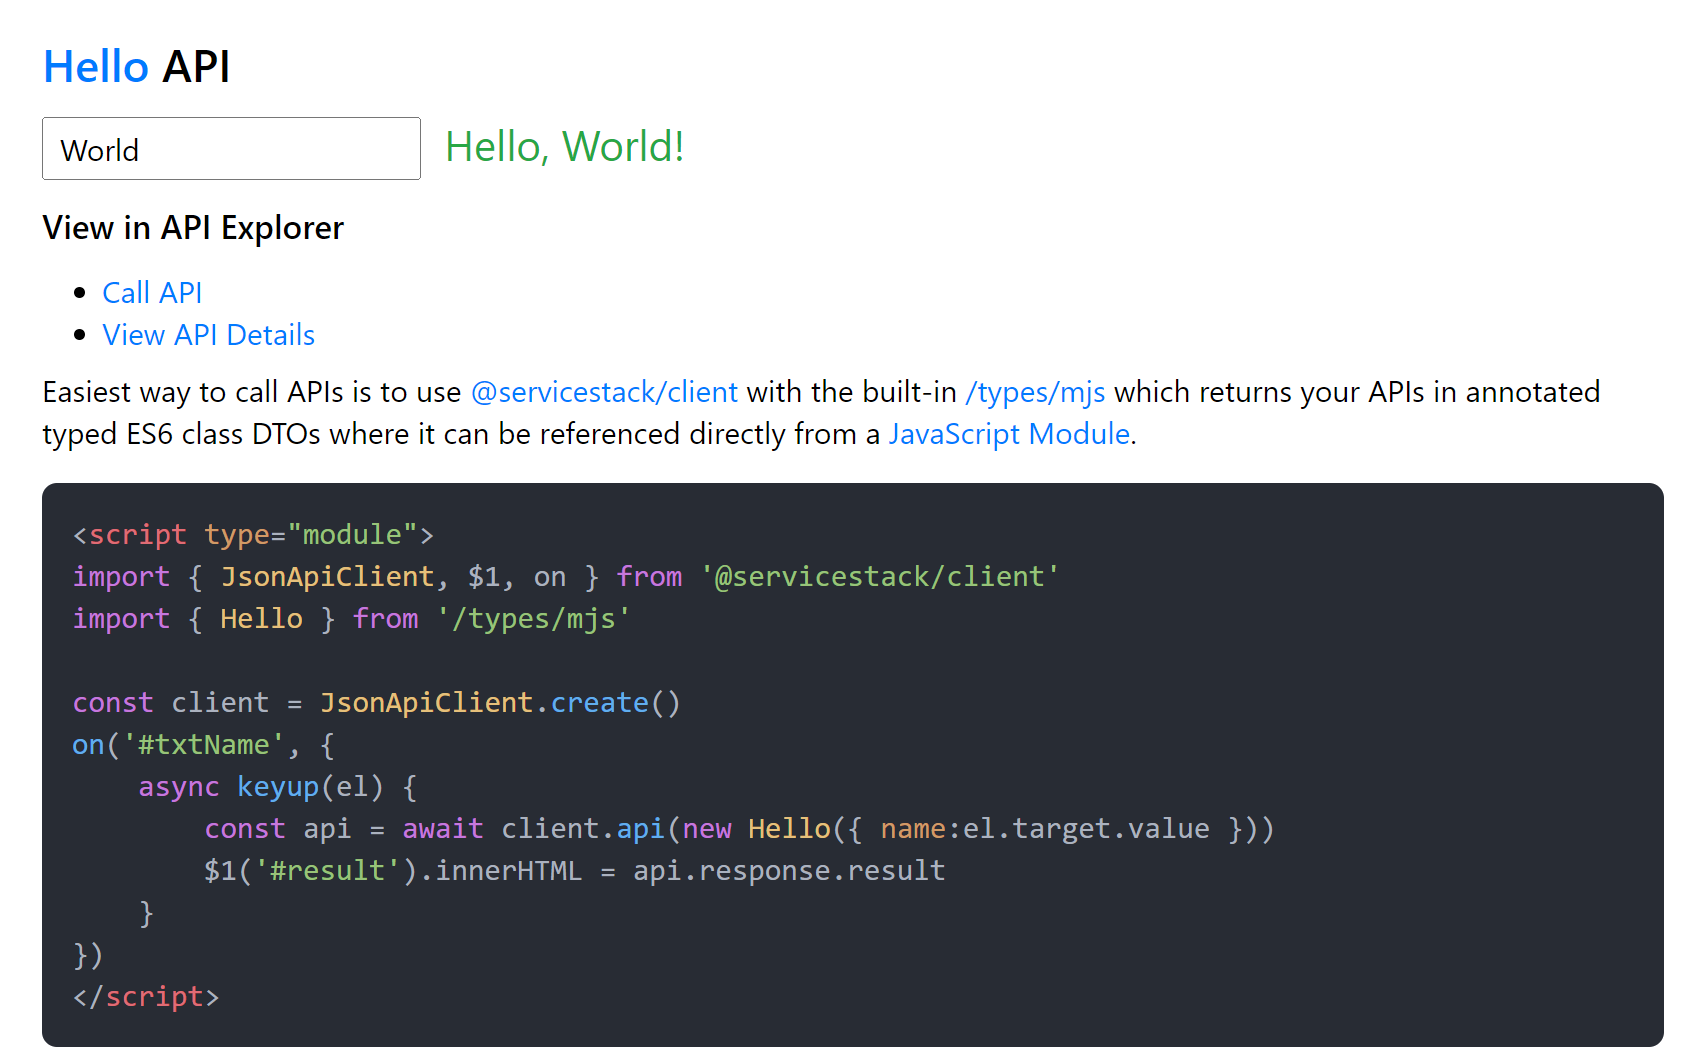Click the closing /script tag line
Screen dimensions: 1706x1051
coord(146,997)
